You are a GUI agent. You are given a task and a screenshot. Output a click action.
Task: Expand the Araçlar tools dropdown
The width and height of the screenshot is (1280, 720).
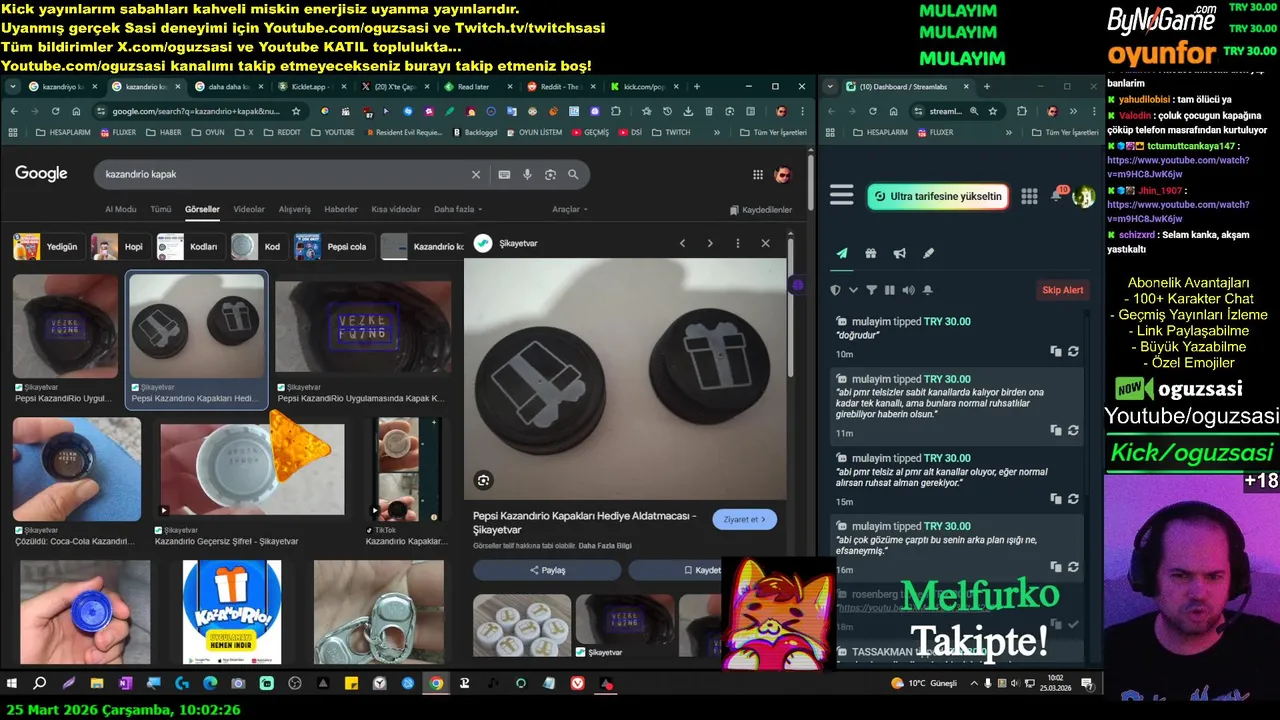coord(570,209)
